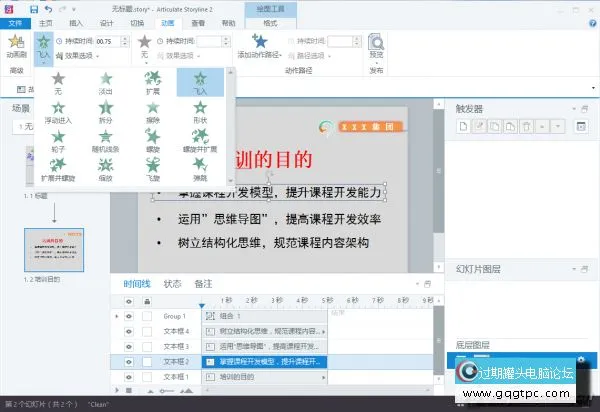Open the quick access toolbar customize arrow

[x=74, y=9]
